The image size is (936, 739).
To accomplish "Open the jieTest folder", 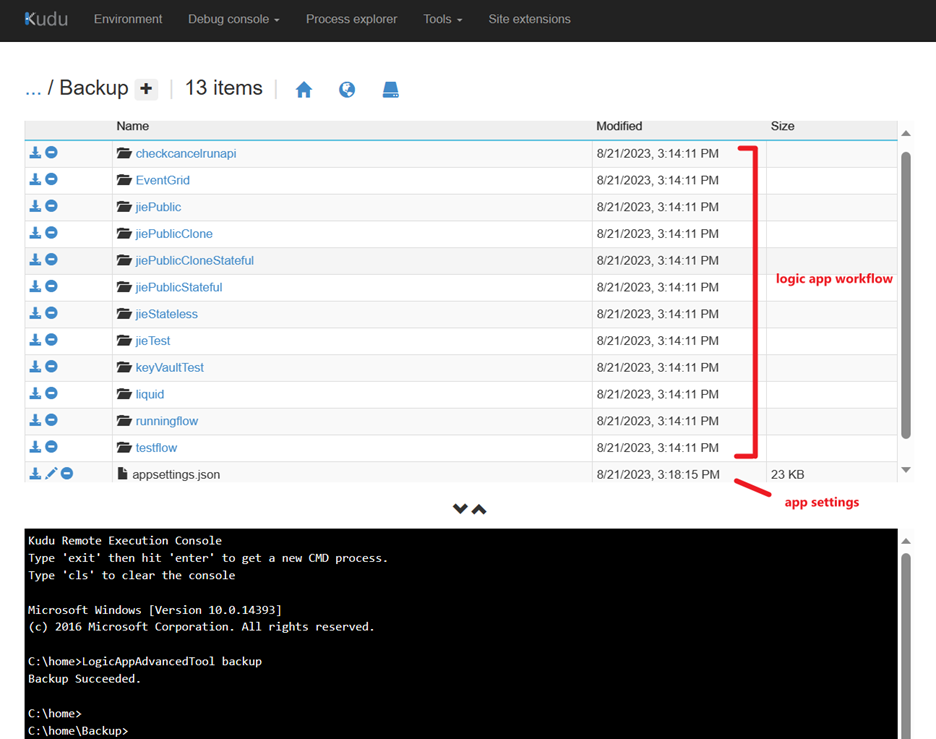I will tap(153, 340).
